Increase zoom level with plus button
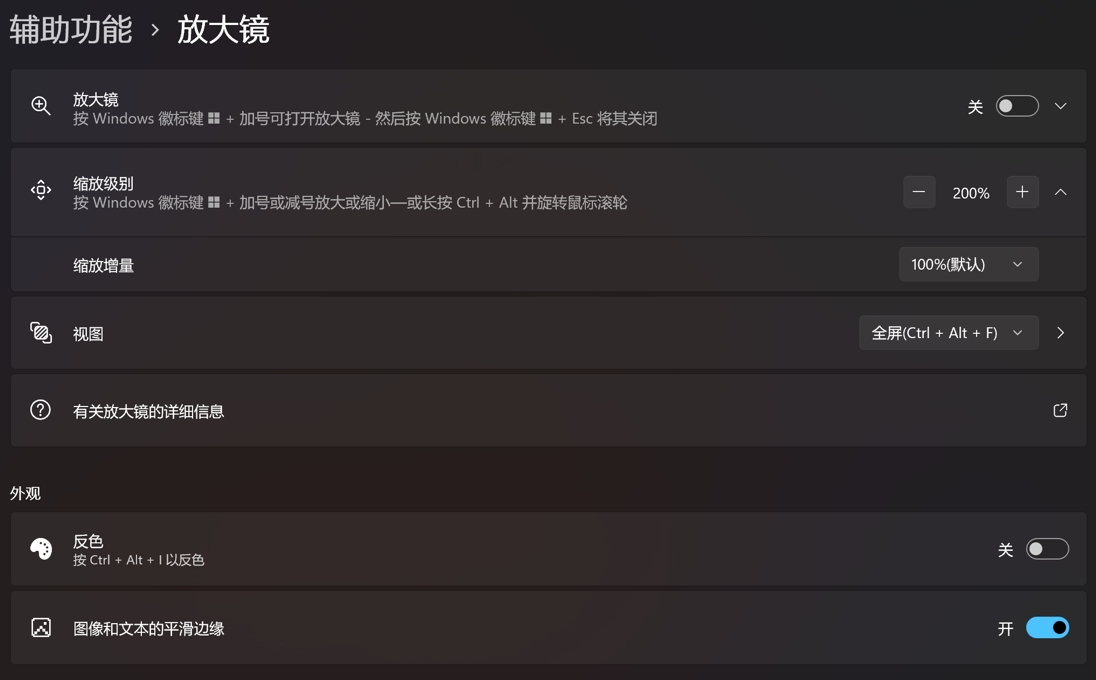Viewport: 1096px width, 680px height. [x=1022, y=192]
